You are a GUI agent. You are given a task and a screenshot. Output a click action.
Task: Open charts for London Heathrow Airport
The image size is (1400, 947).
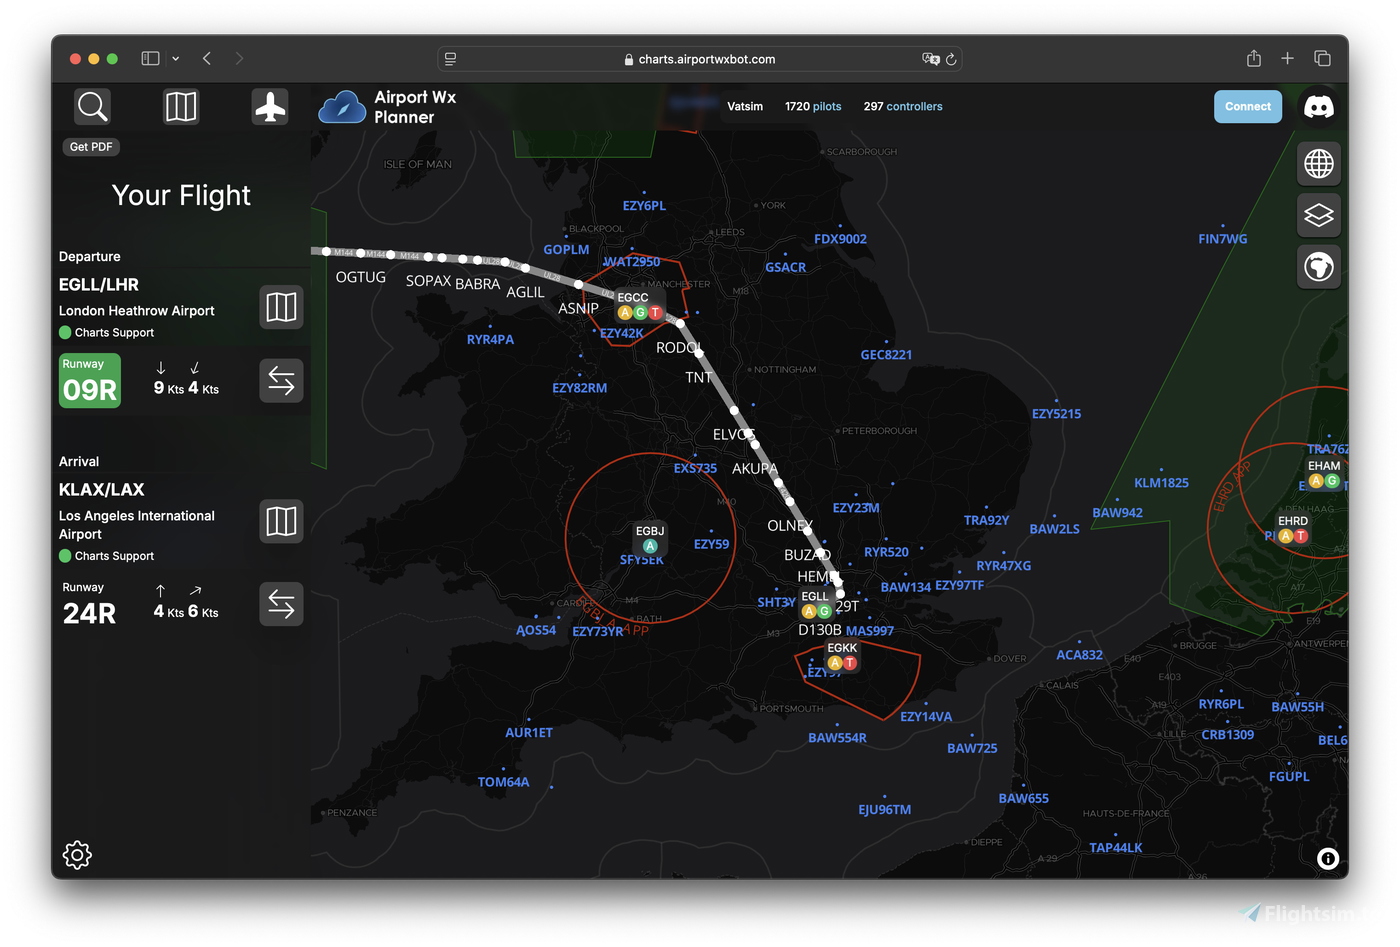coord(281,307)
